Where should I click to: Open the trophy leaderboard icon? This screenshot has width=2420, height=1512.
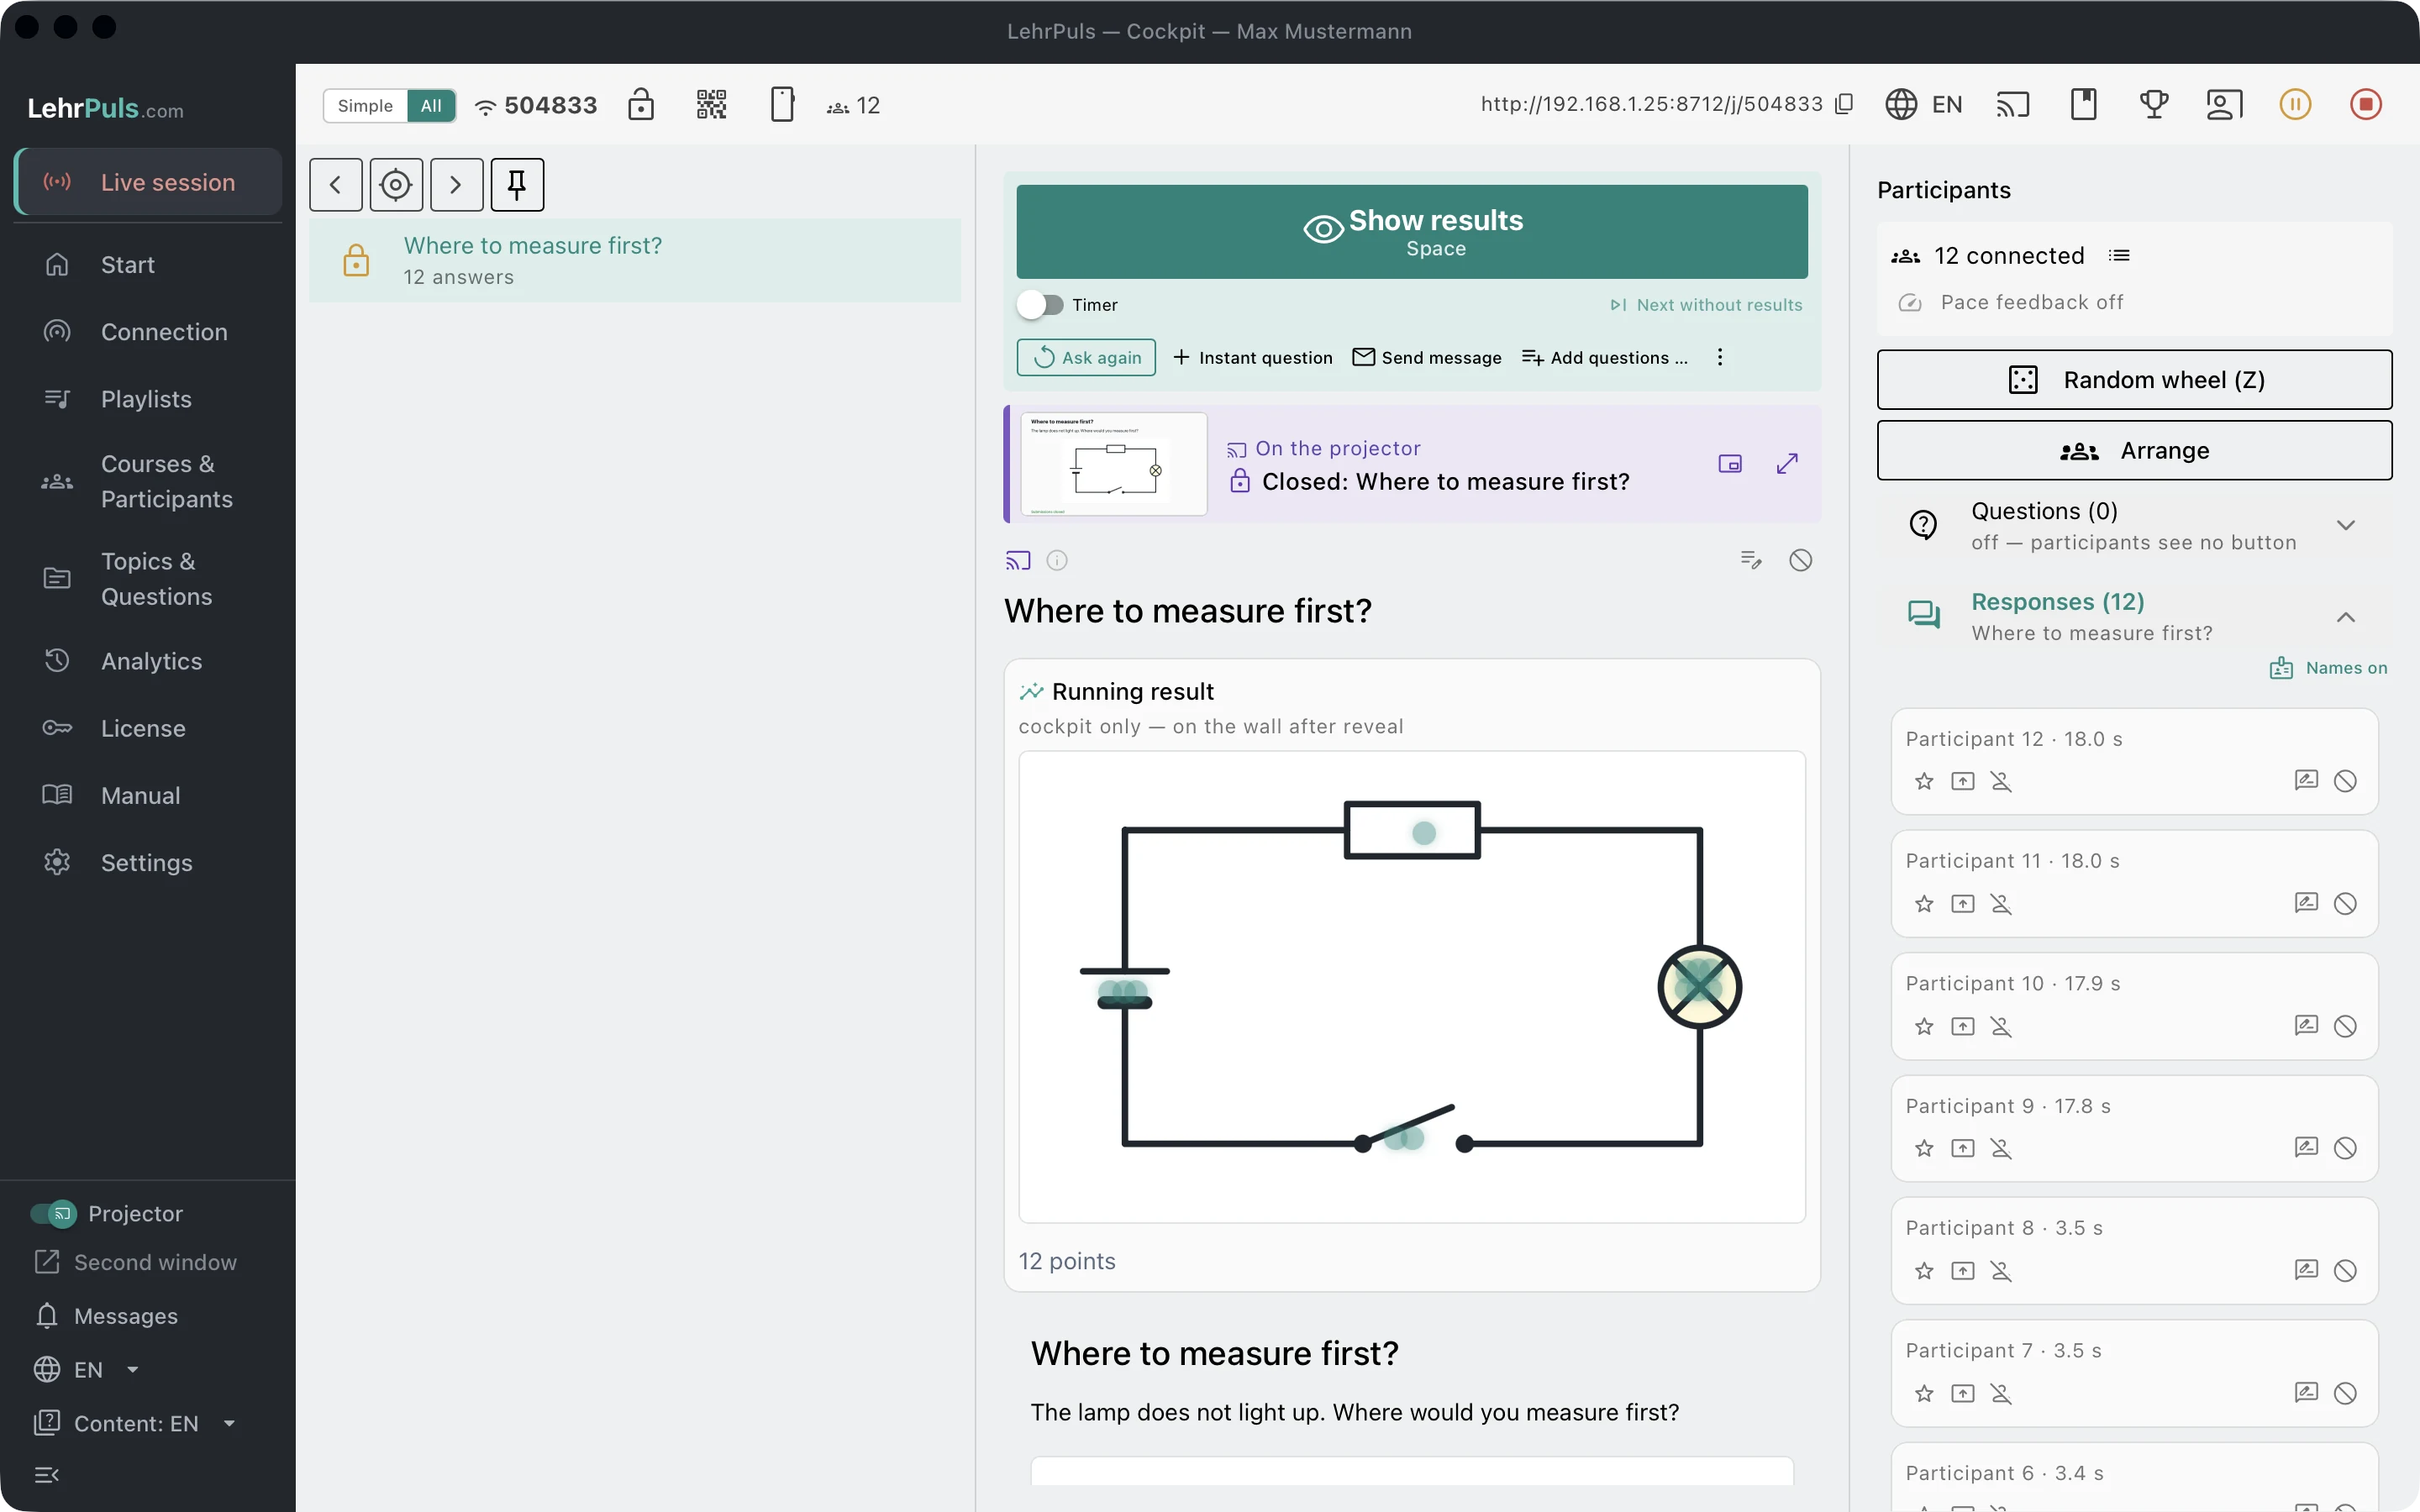tap(2154, 105)
